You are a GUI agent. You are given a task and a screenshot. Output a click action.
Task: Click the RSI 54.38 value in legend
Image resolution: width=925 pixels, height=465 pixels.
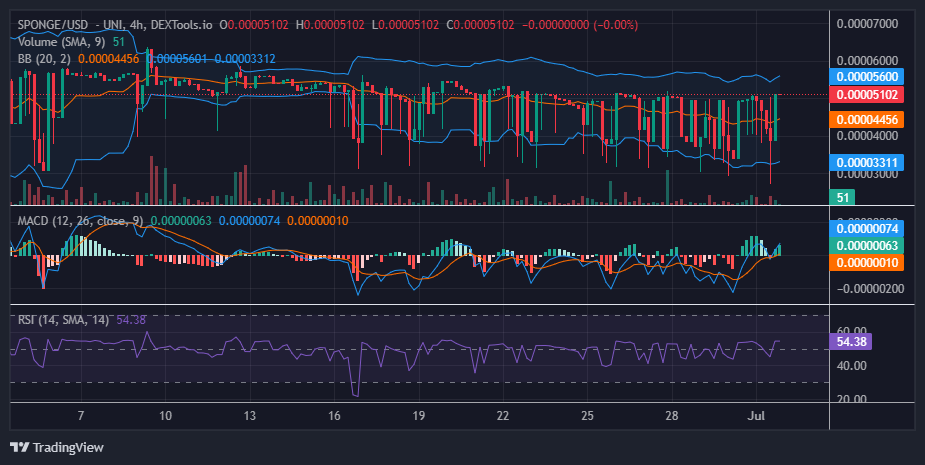(131, 320)
